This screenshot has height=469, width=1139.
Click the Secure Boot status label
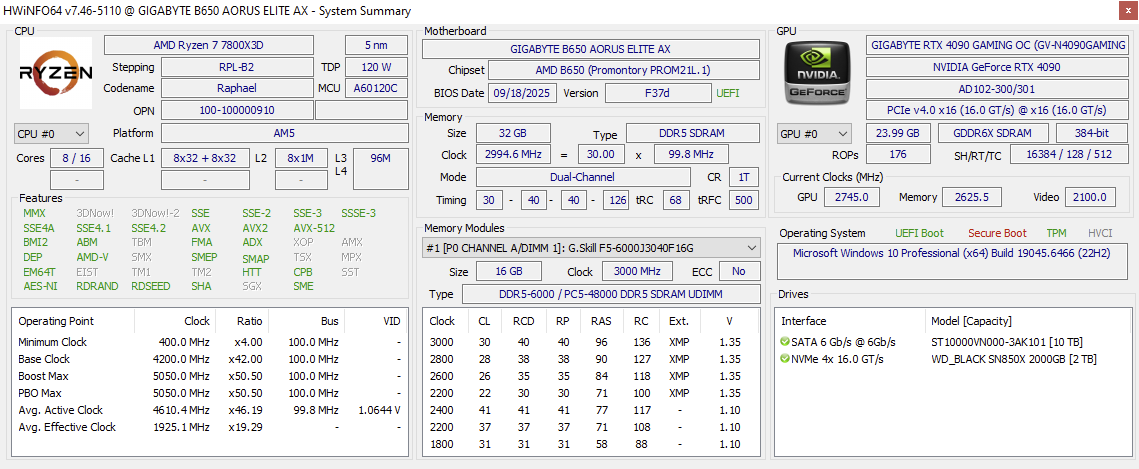pos(996,233)
